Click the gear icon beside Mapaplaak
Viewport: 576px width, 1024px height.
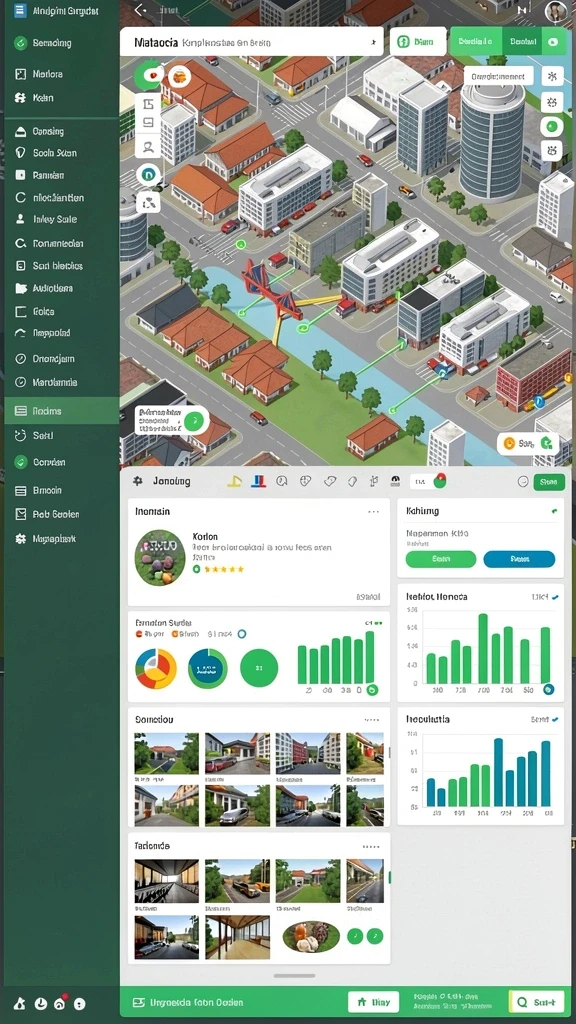(20, 539)
